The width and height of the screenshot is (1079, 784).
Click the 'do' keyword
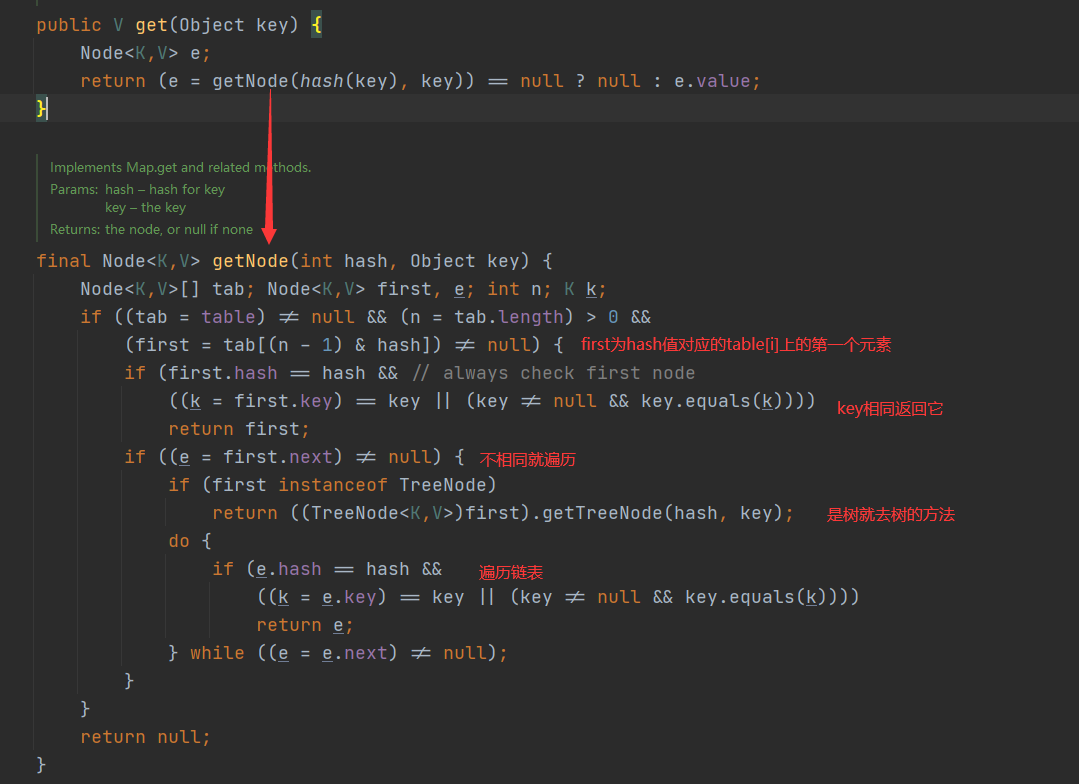coord(179,542)
